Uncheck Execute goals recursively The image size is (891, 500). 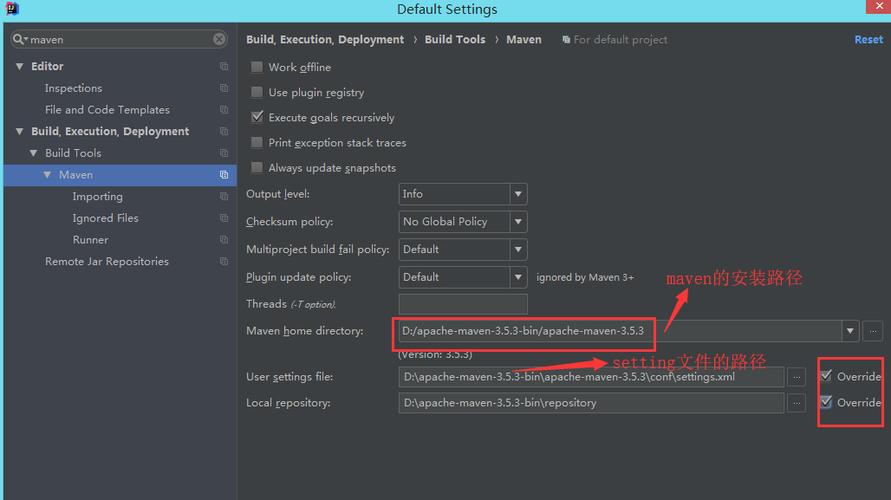(x=257, y=117)
